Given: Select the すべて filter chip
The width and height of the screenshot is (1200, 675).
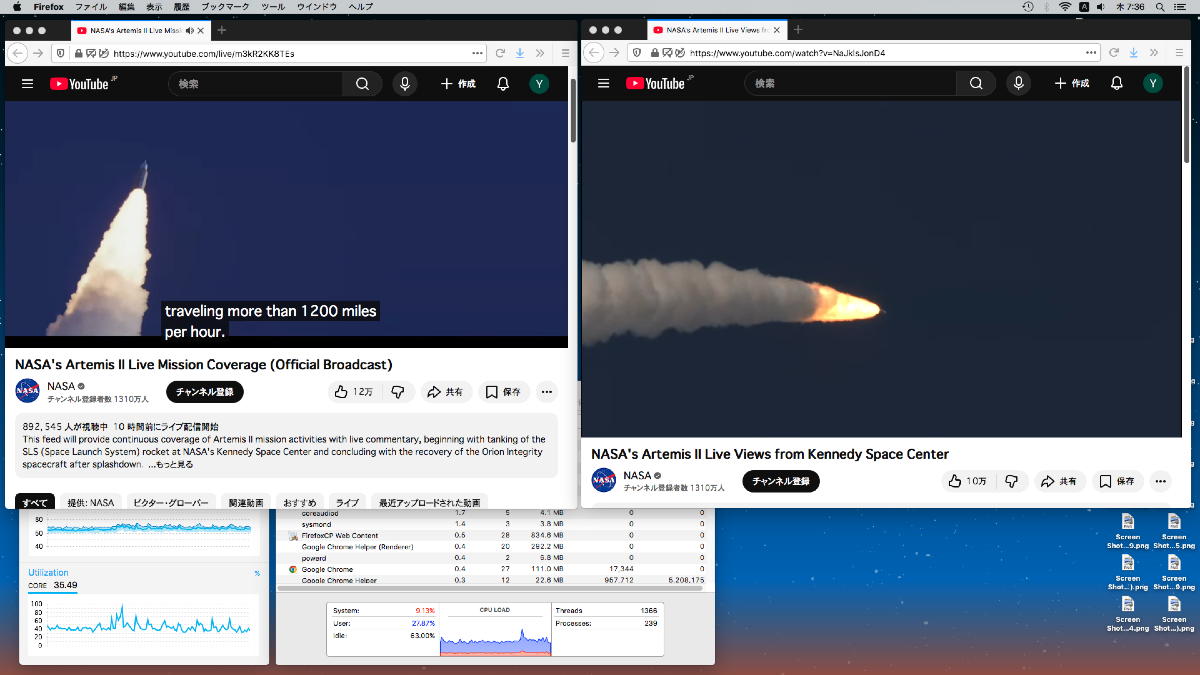Looking at the screenshot, I should point(35,503).
